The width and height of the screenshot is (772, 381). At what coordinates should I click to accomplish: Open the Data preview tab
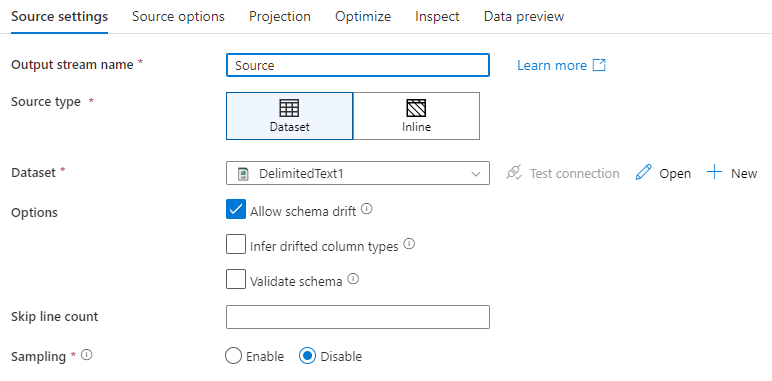[524, 16]
